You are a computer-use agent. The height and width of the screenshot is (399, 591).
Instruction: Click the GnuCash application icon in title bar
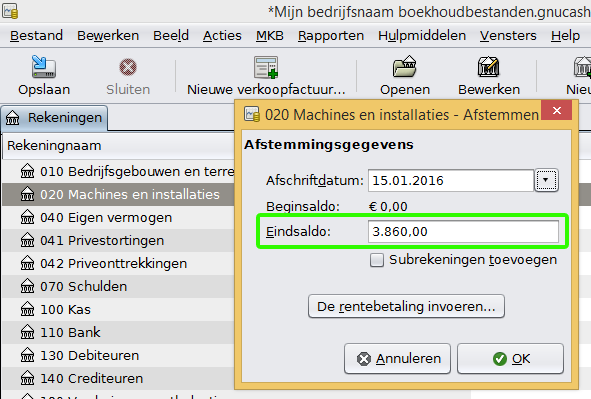pos(10,11)
